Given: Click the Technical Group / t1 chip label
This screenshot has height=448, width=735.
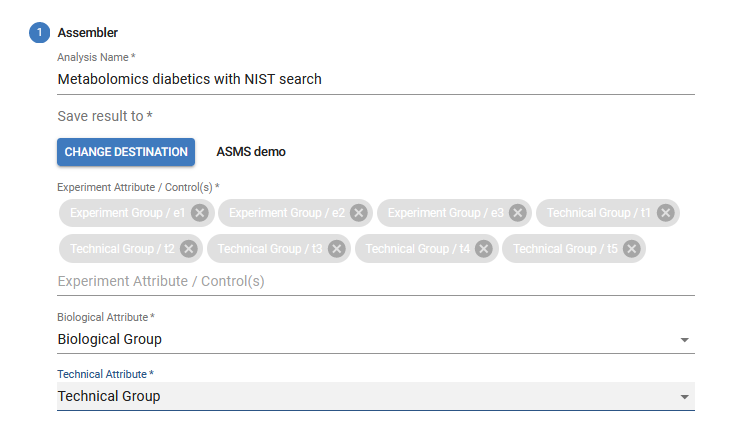Looking at the screenshot, I should pos(599,213).
